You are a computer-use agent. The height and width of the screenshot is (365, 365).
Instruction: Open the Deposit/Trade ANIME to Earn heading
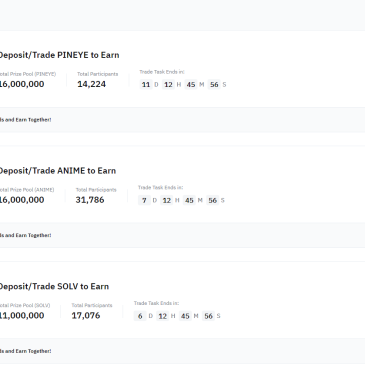click(58, 171)
